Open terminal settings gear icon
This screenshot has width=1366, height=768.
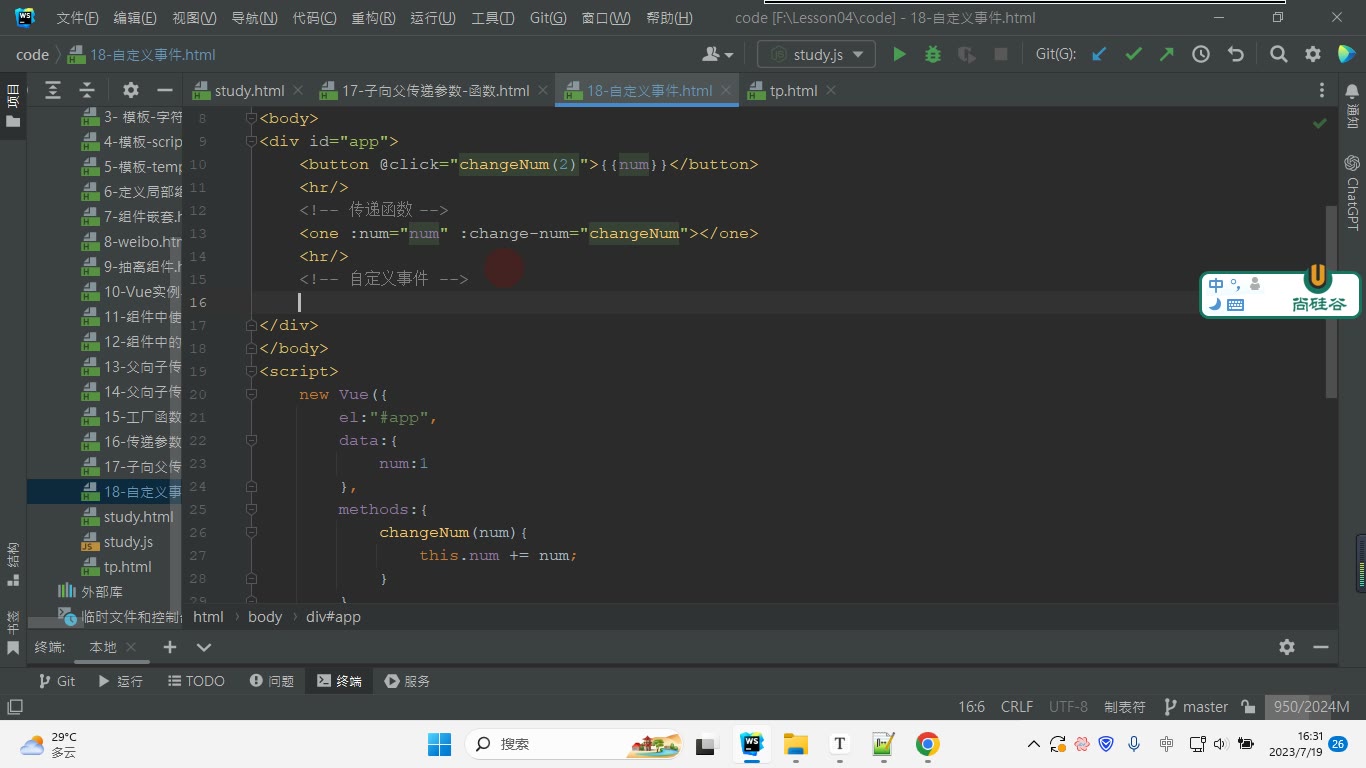tap(1287, 647)
